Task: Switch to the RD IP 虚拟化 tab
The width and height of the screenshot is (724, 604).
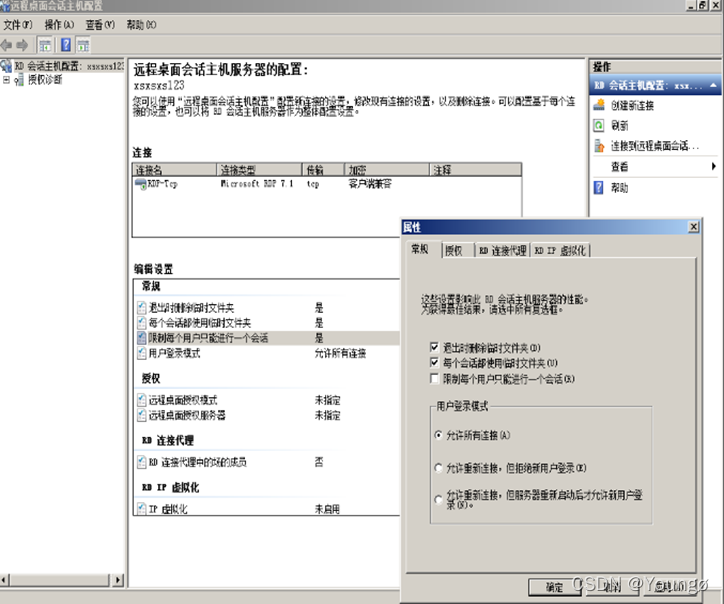Action: tap(560, 251)
